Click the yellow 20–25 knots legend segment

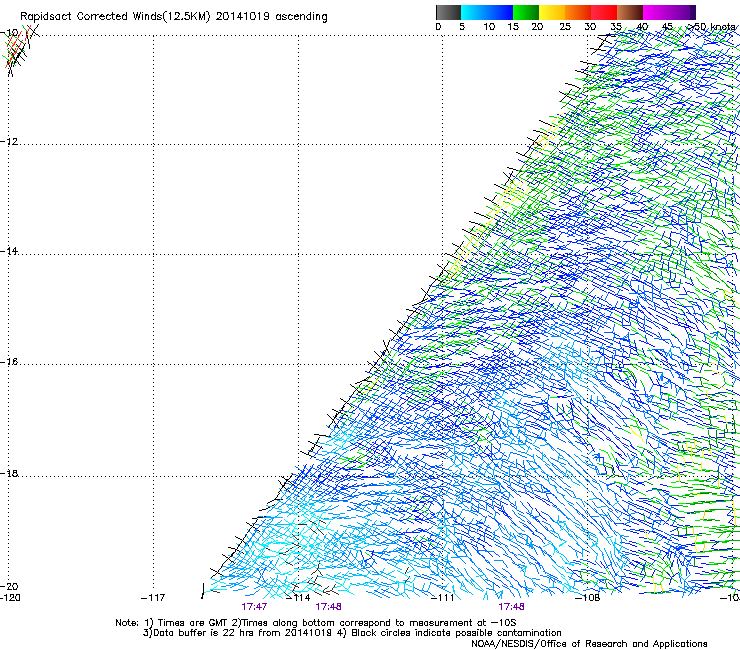click(x=552, y=12)
